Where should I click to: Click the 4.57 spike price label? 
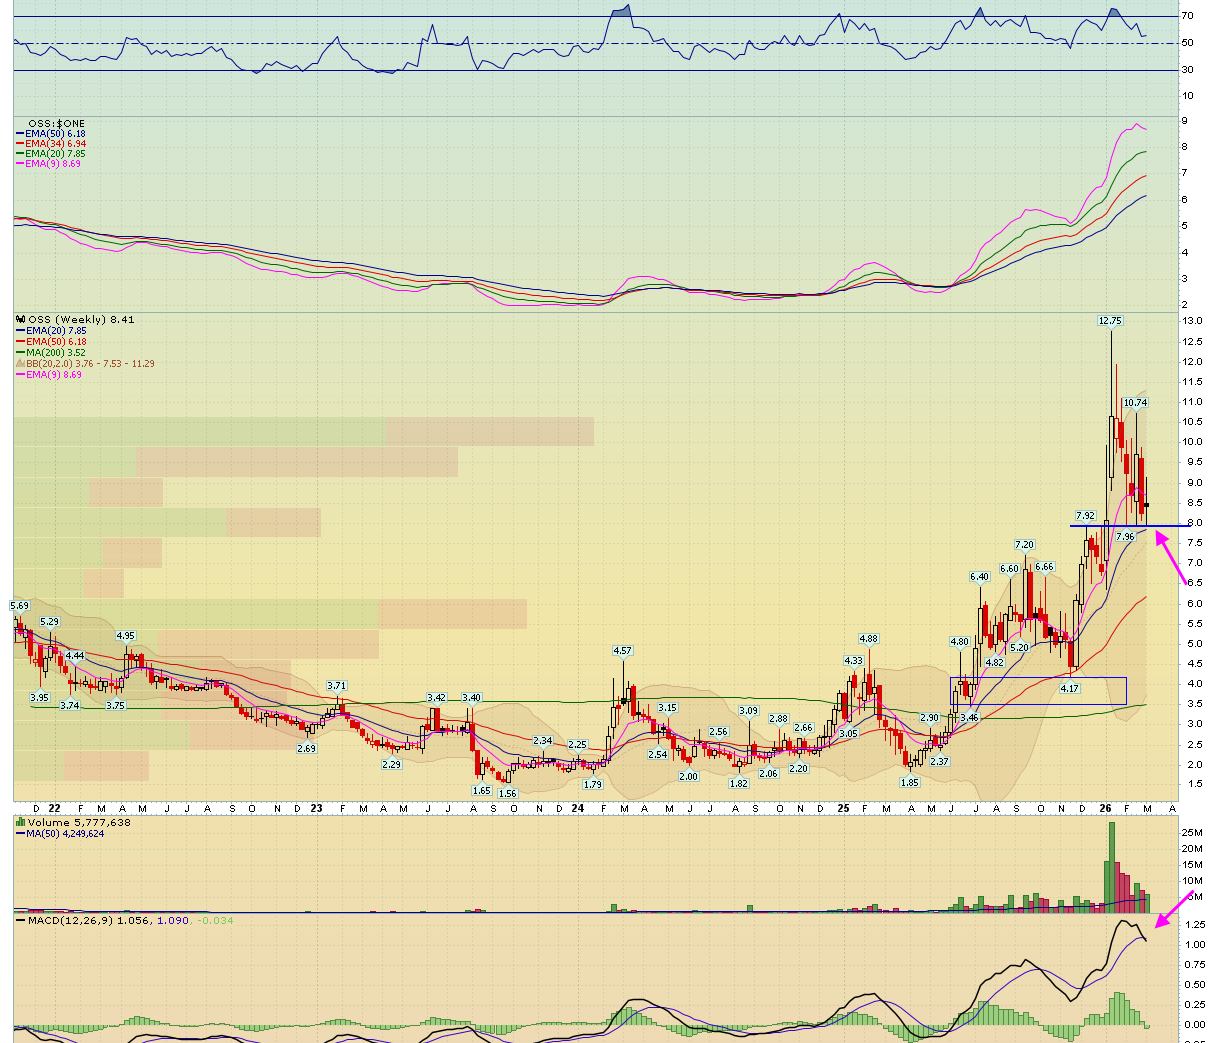pyautogui.click(x=622, y=651)
